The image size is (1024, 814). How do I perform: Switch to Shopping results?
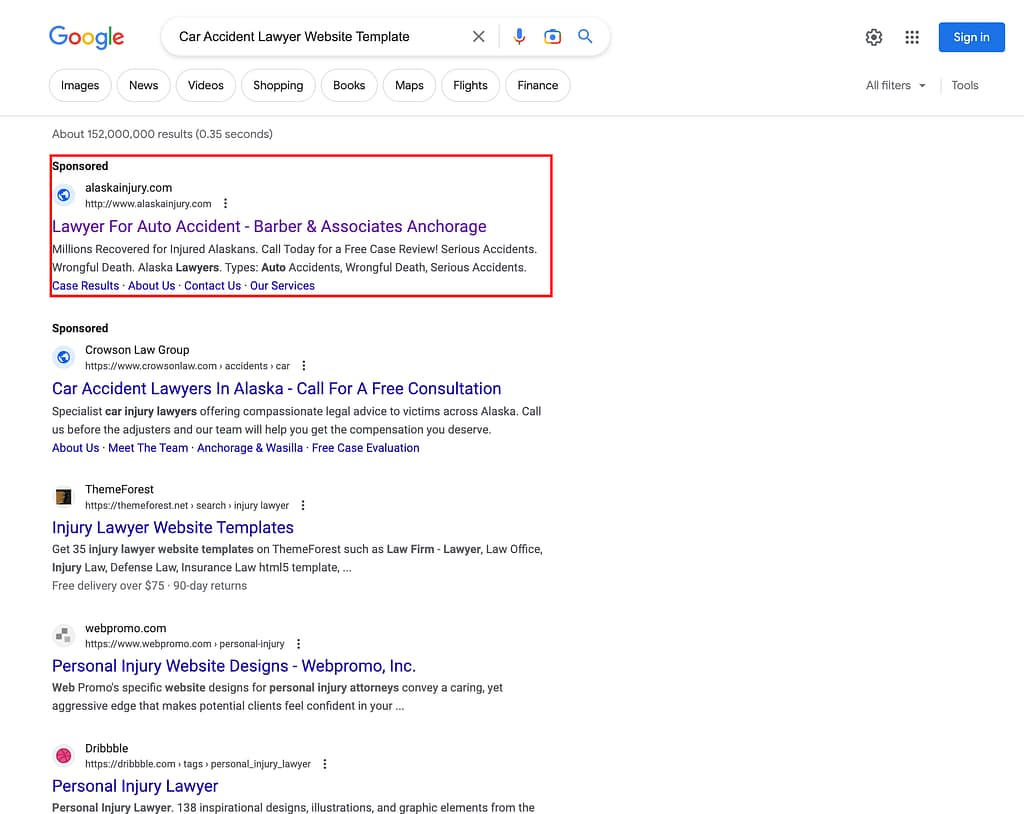click(x=278, y=86)
